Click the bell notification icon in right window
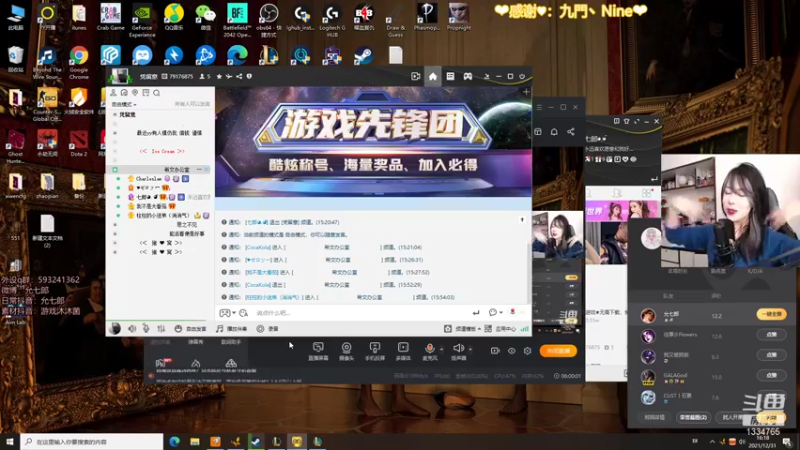Image resolution: width=800 pixels, height=450 pixels. 554,132
